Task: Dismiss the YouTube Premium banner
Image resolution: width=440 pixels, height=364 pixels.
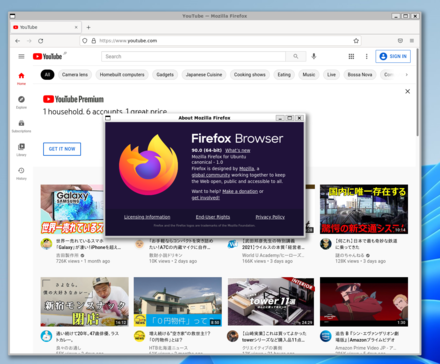Action: click(407, 91)
